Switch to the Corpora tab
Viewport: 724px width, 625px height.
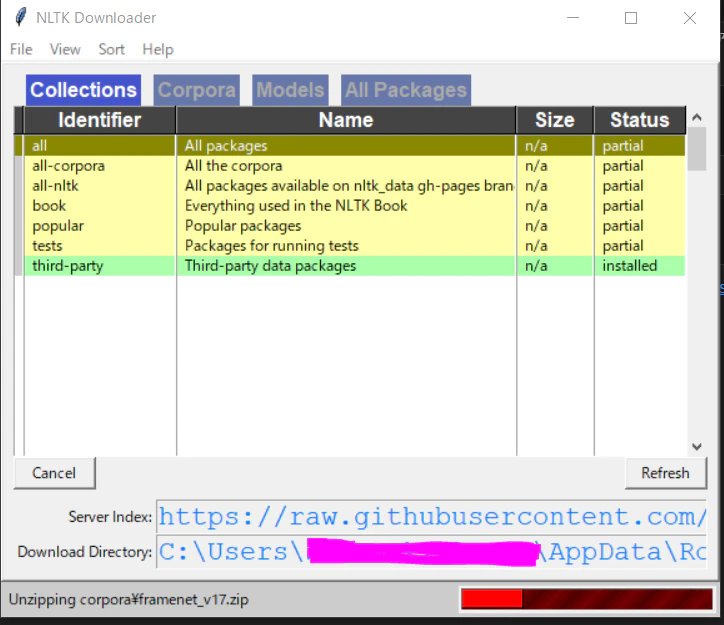197,90
